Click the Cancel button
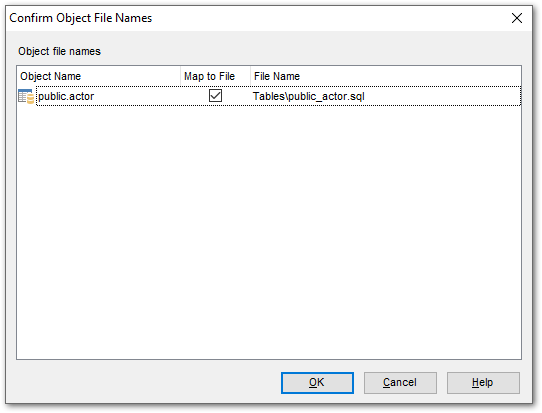Screen dimensions: 542x413 click(x=400, y=383)
